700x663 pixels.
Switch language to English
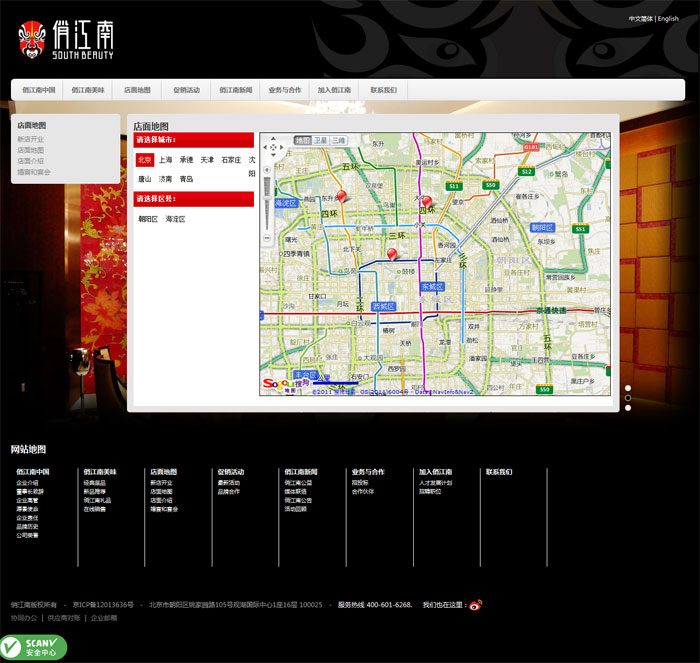pos(668,19)
